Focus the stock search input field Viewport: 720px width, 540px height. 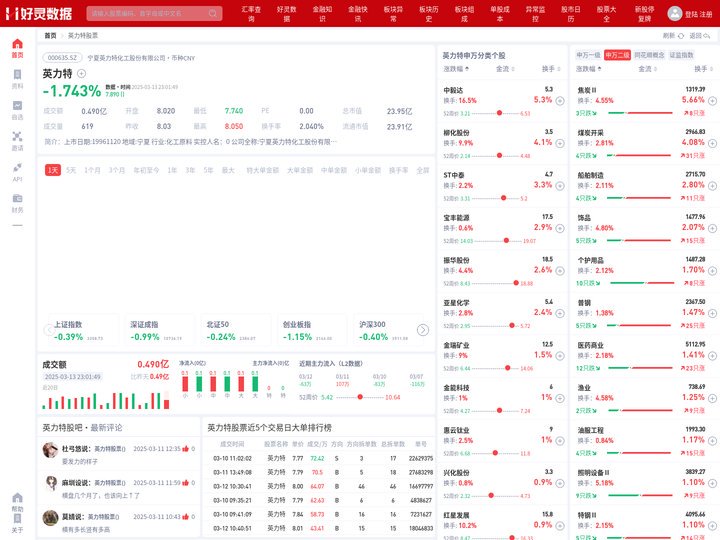pos(154,13)
